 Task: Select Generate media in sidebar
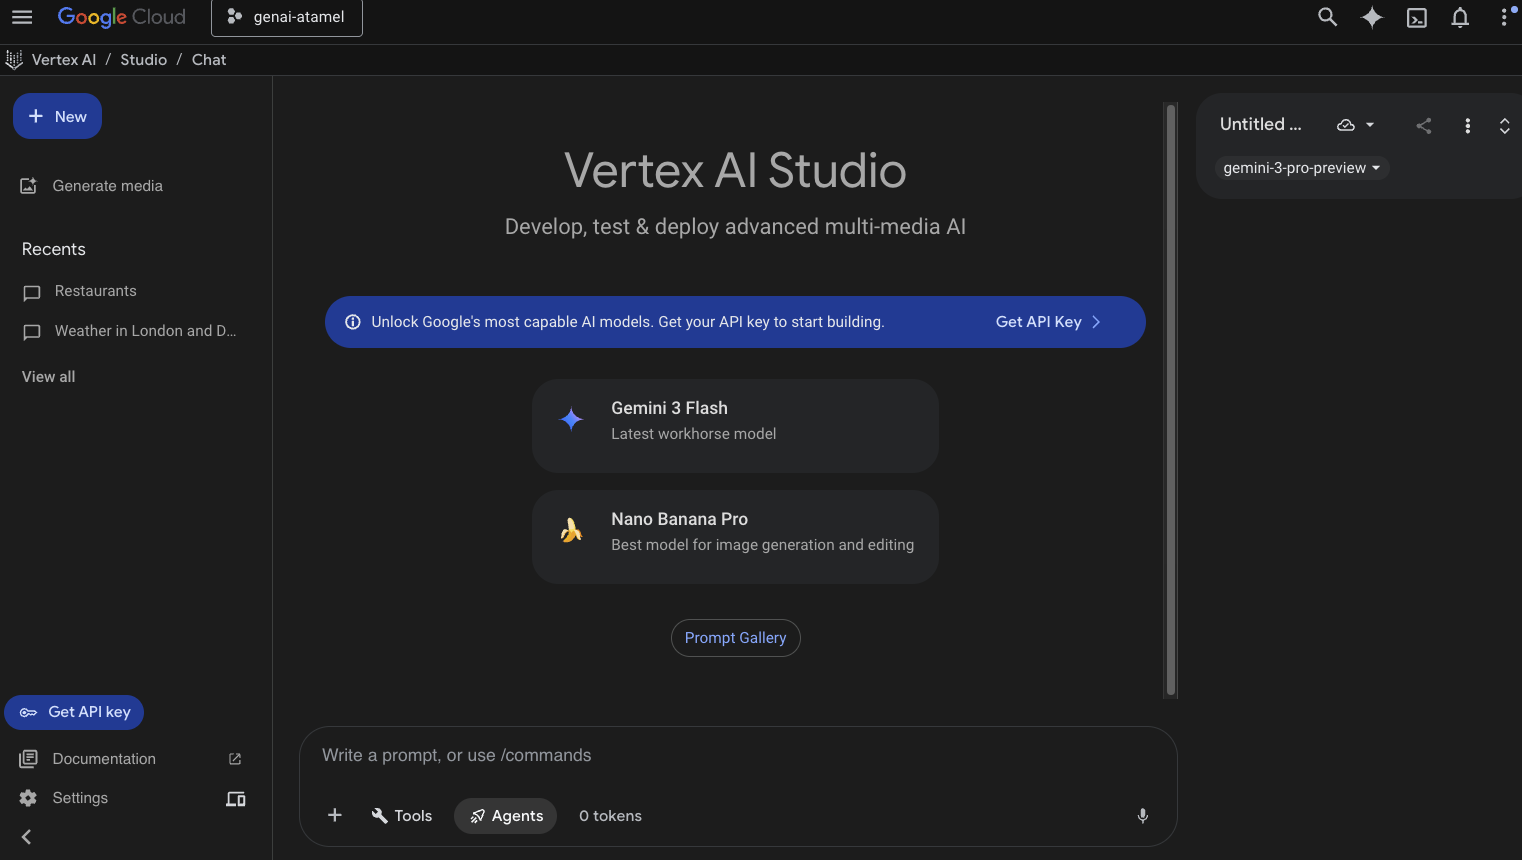(x=107, y=186)
